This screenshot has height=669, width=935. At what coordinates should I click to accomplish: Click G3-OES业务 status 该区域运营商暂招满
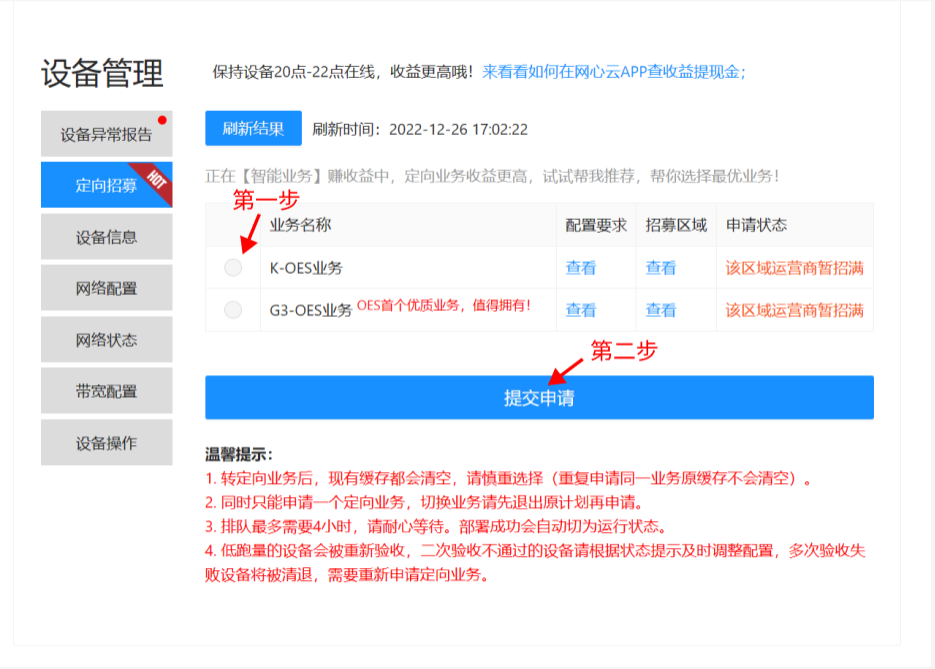tap(794, 310)
